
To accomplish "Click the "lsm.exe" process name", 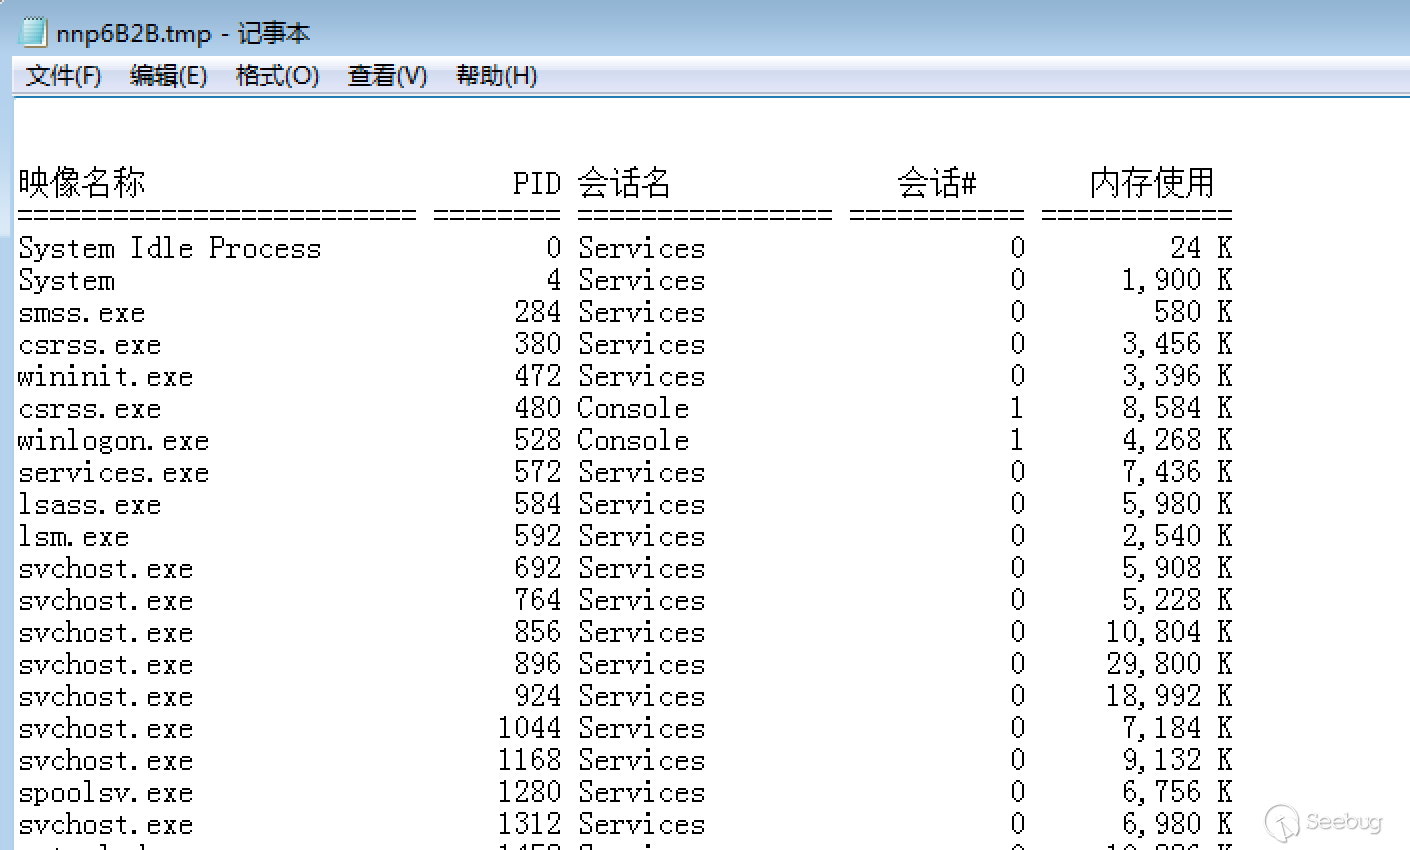I will (74, 536).
